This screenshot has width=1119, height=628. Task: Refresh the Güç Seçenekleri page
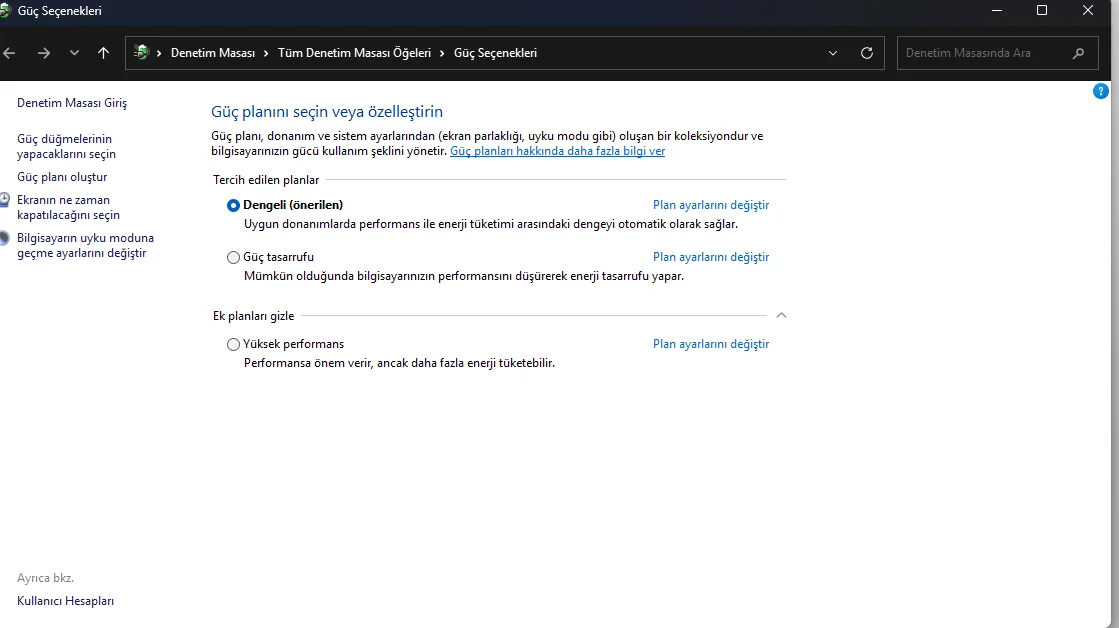point(866,53)
